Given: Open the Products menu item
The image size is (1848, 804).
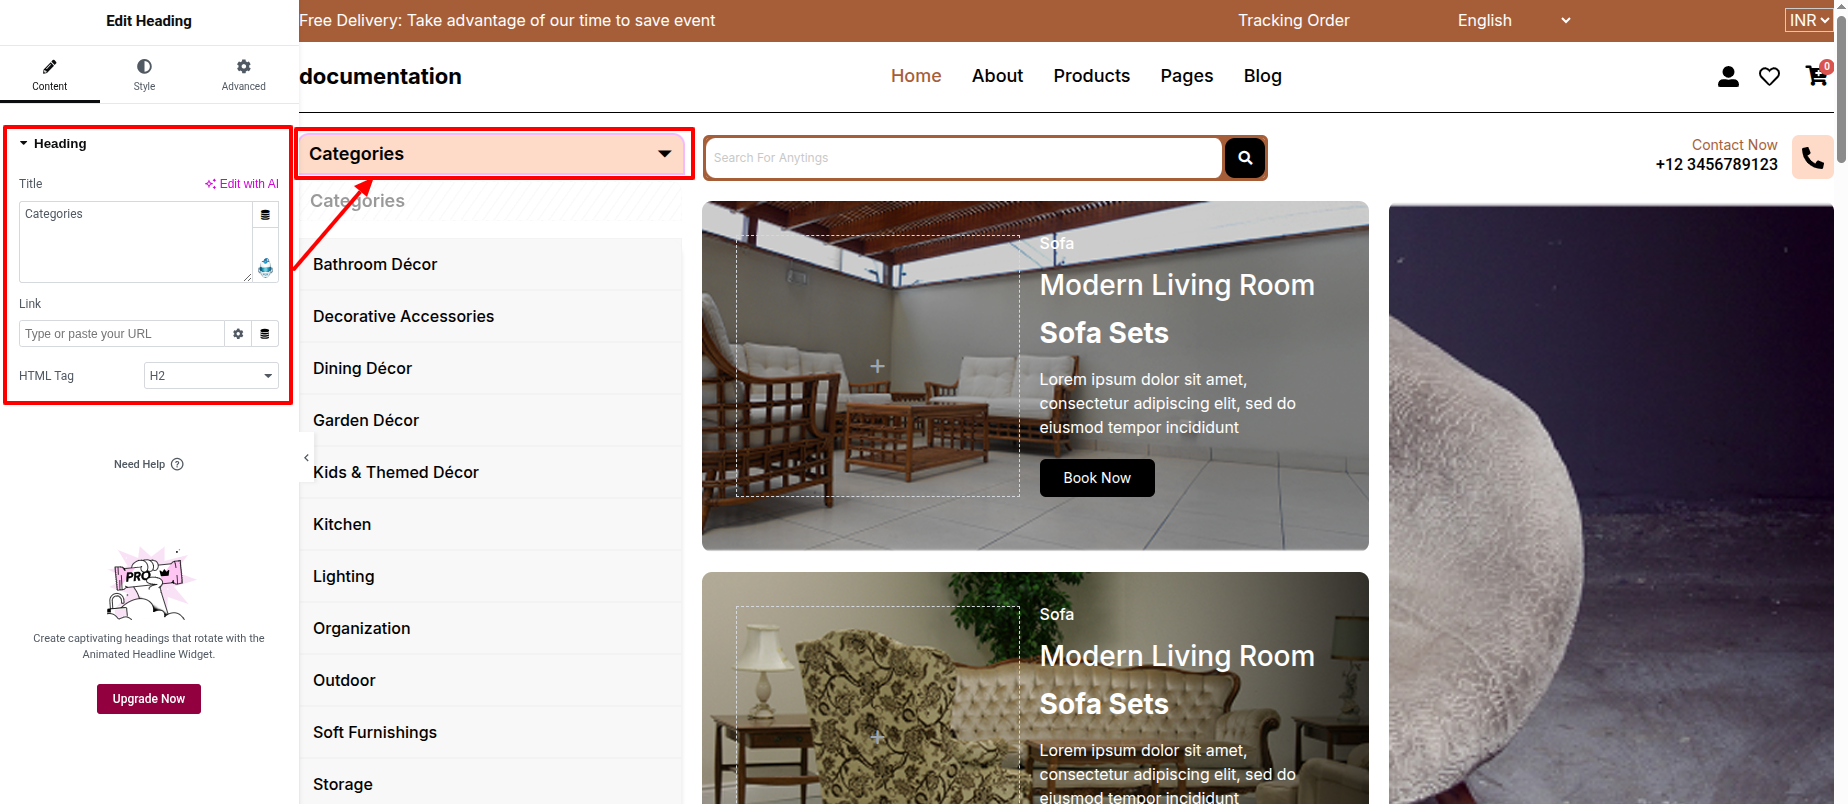Looking at the screenshot, I should pos(1091,76).
